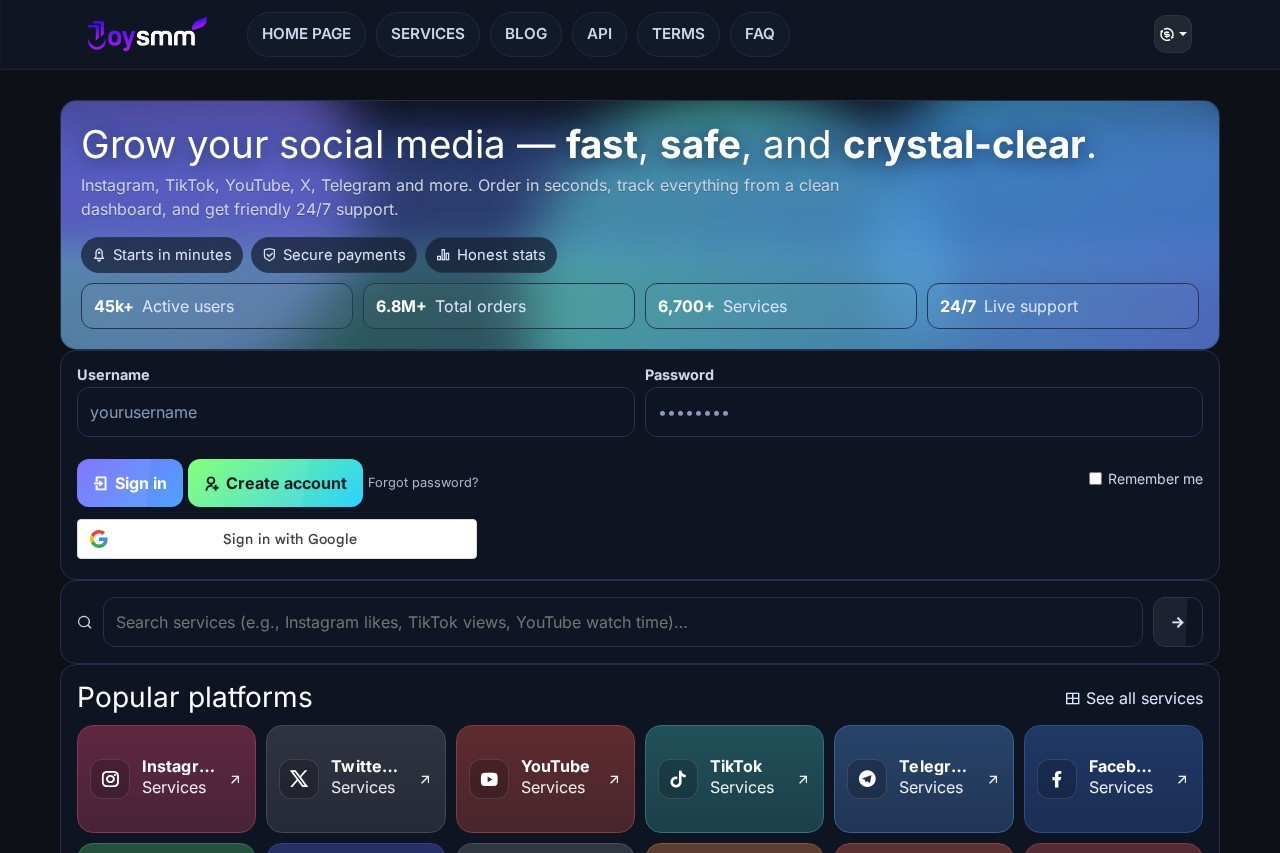Click the 6.8M+ Total orders stat
Image resolution: width=1280 pixels, height=853 pixels.
click(499, 306)
